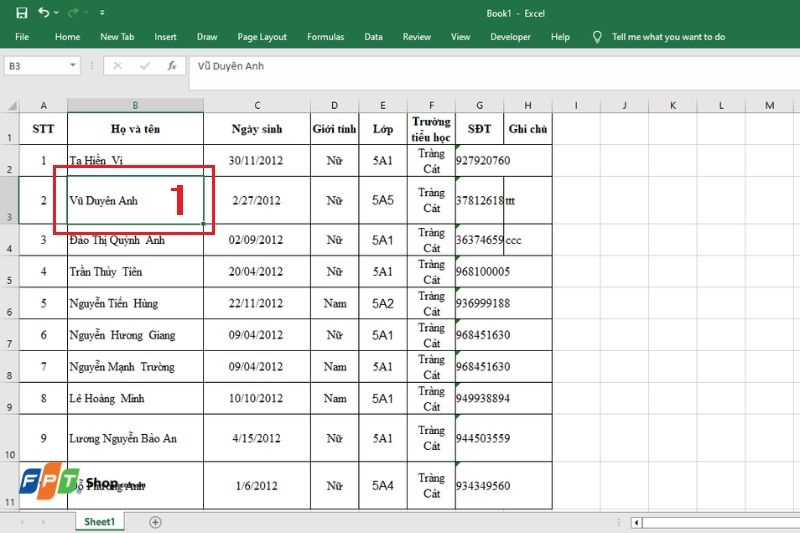Image resolution: width=800 pixels, height=533 pixels.
Task: Click the date cell 22/11/2012
Action: tap(257, 303)
